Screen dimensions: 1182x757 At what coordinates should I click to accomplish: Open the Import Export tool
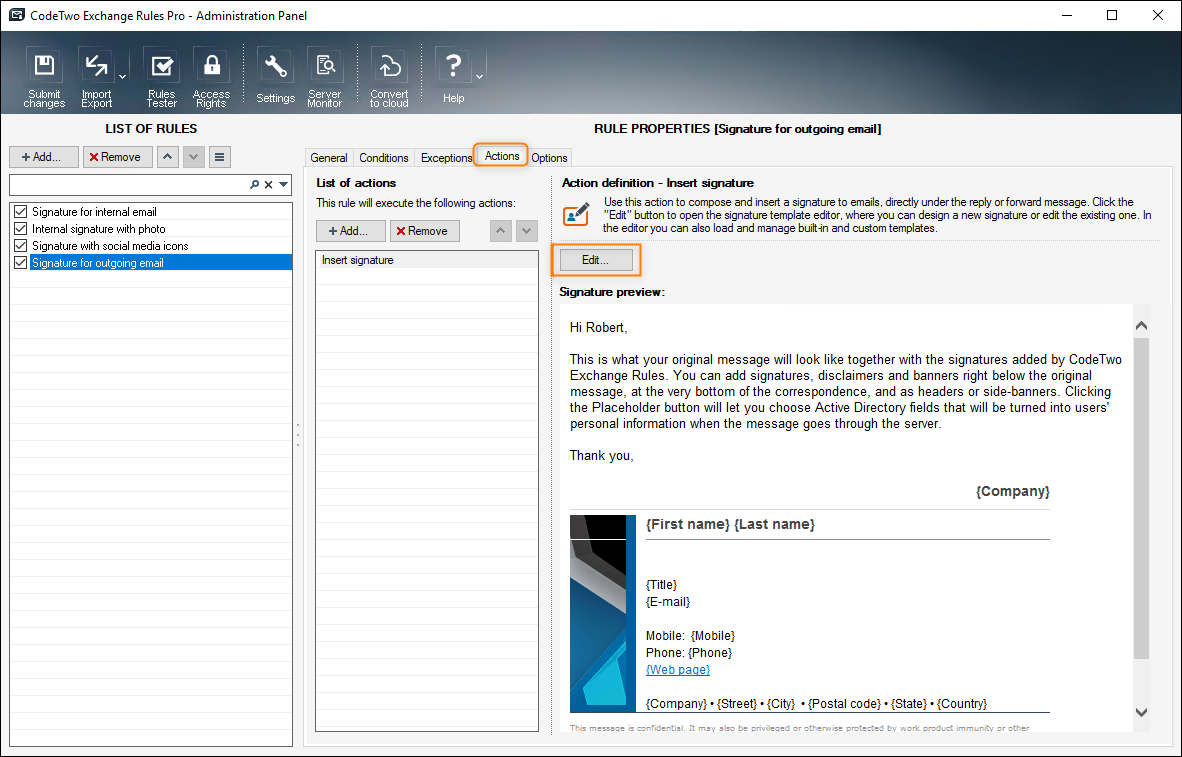(96, 78)
